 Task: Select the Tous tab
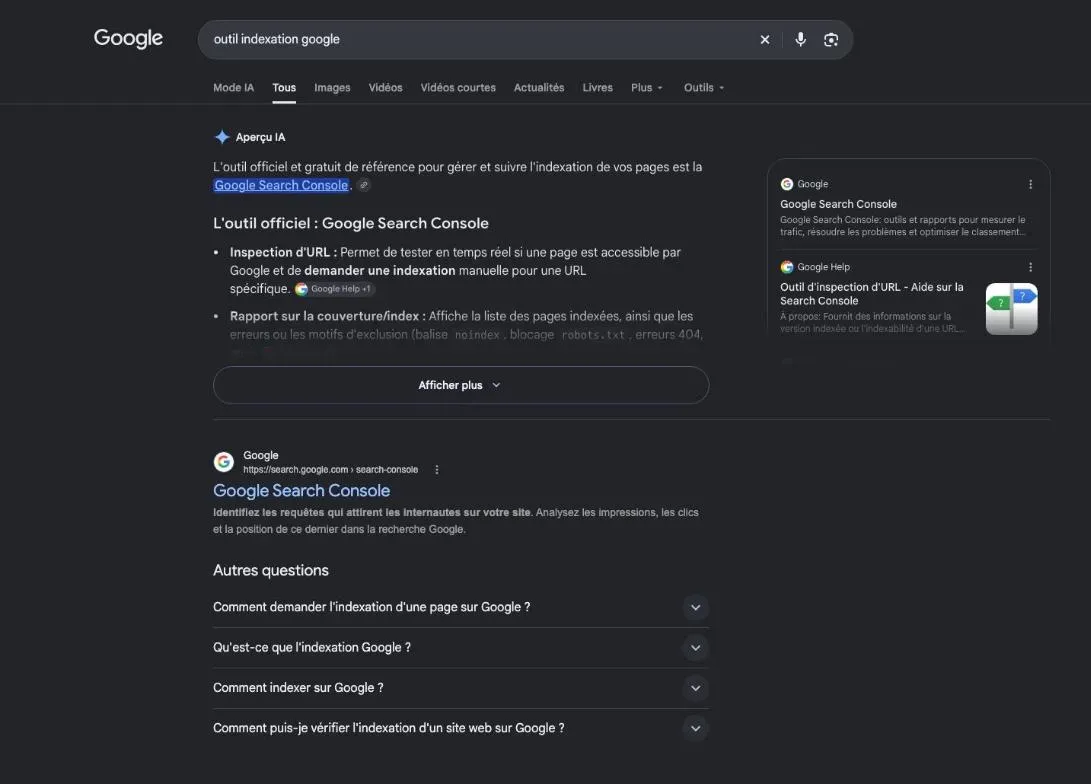[284, 88]
